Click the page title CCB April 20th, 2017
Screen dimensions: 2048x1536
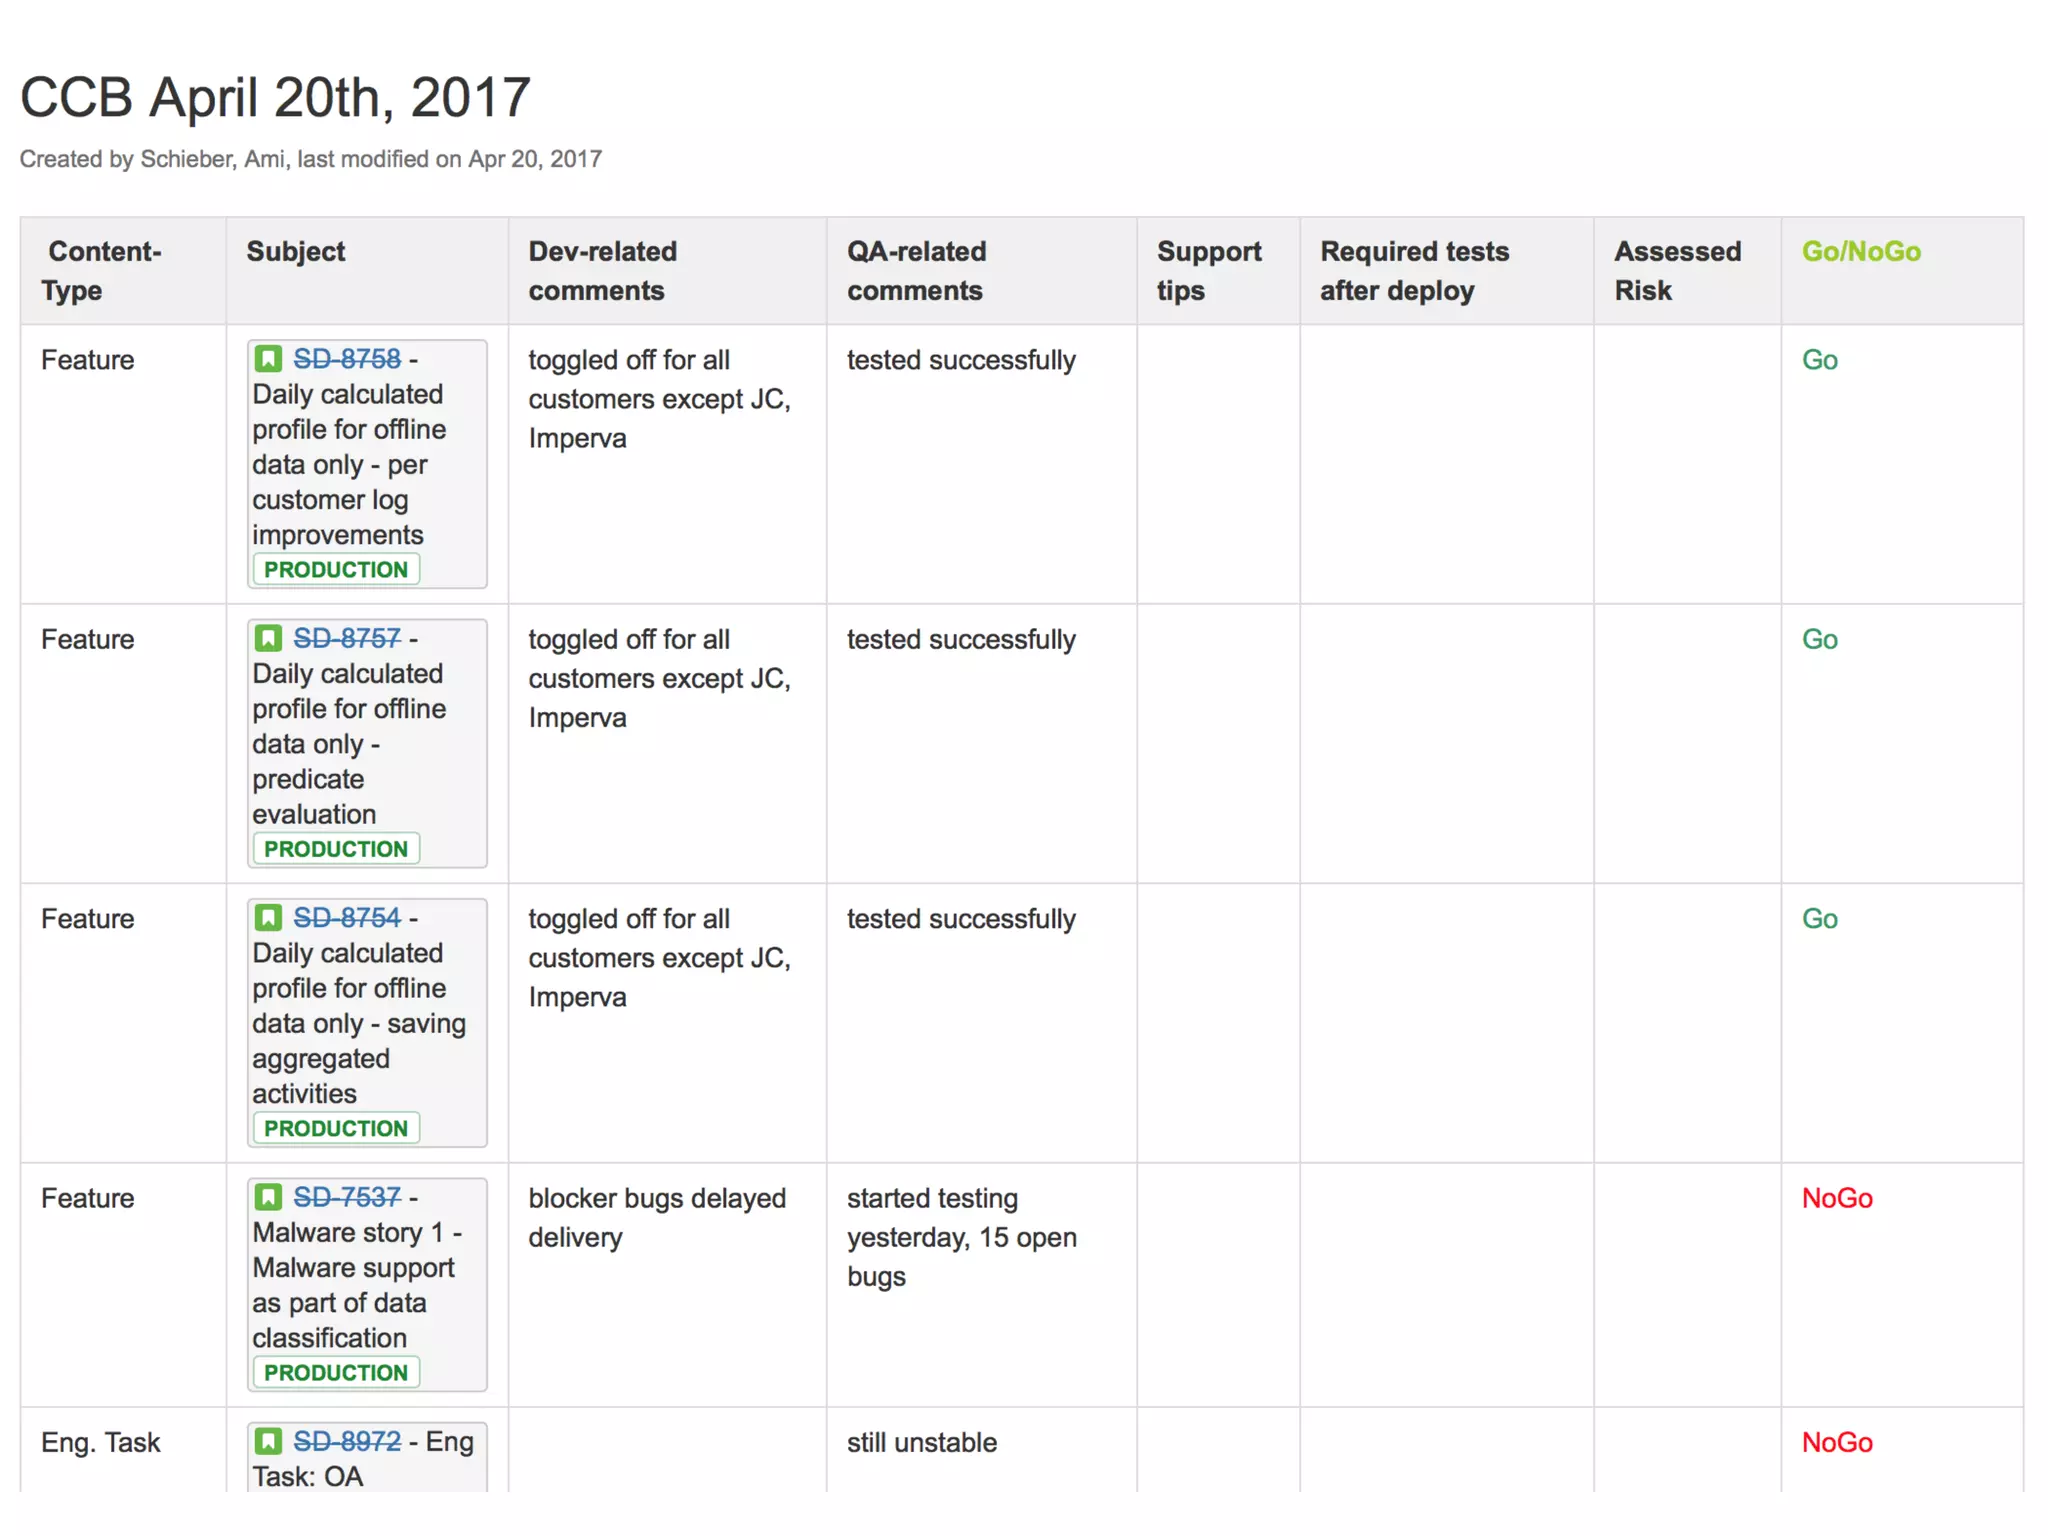tap(275, 97)
